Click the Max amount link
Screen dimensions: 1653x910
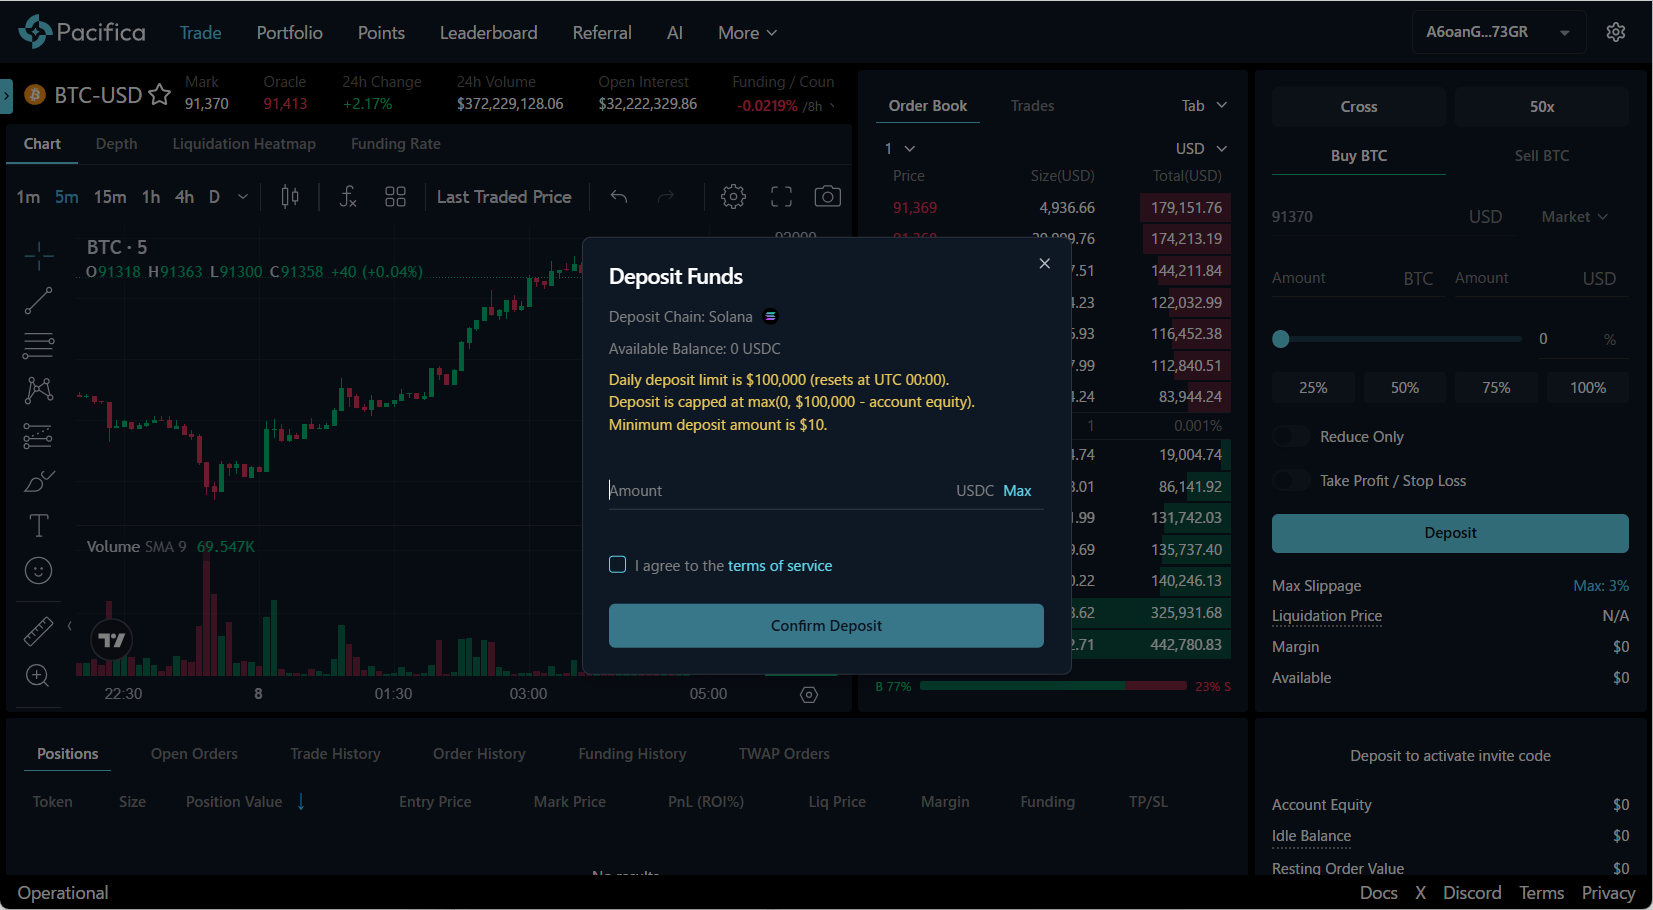[1017, 491]
